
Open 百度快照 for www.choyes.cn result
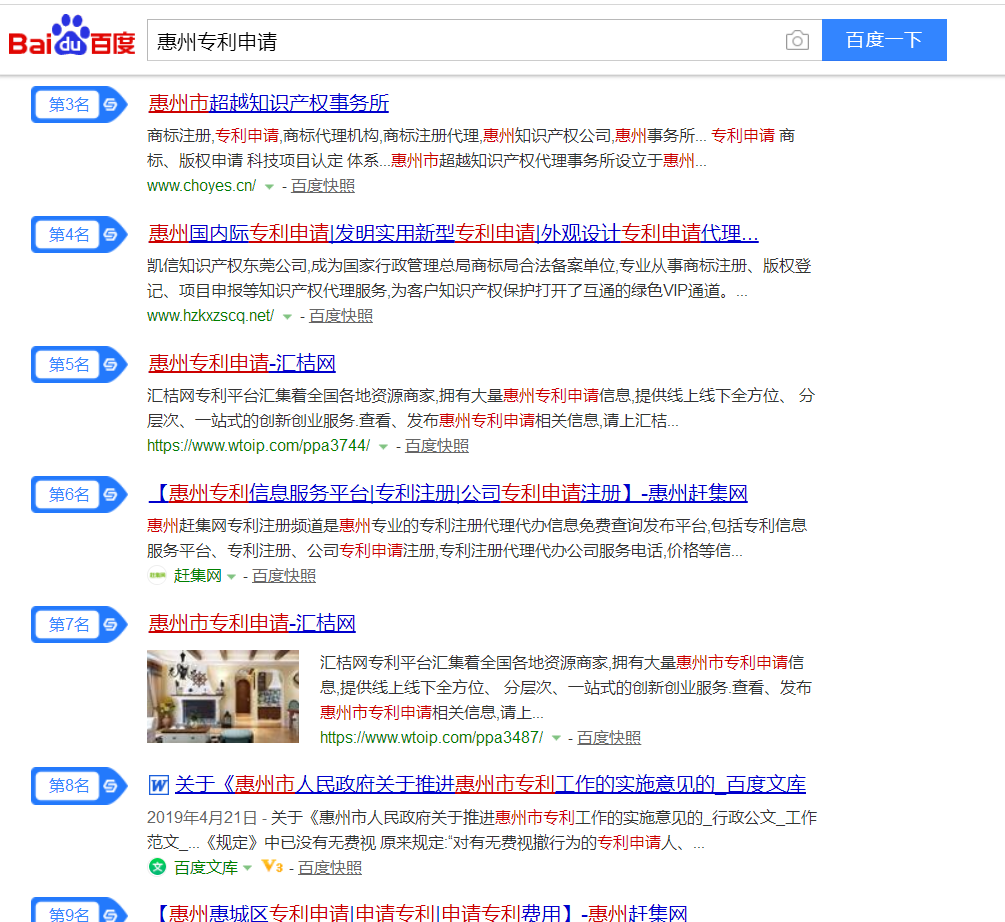[322, 186]
